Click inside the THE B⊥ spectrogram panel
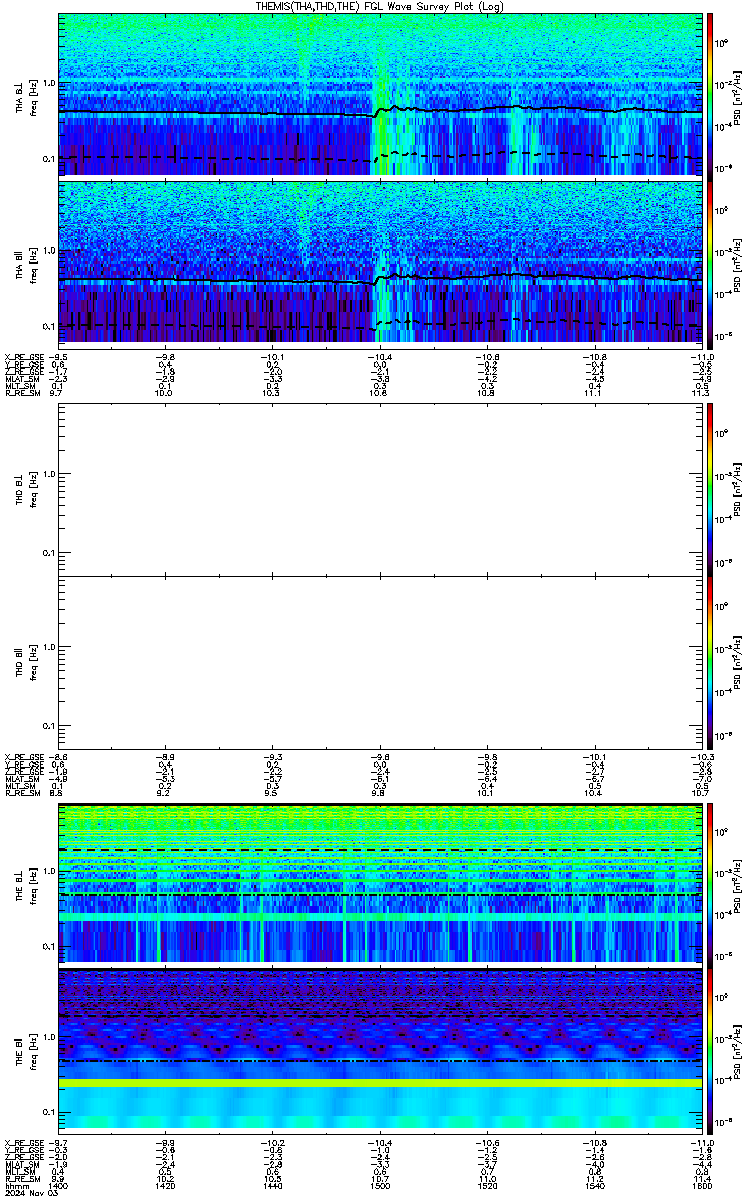750x1200 pixels. coord(380,883)
